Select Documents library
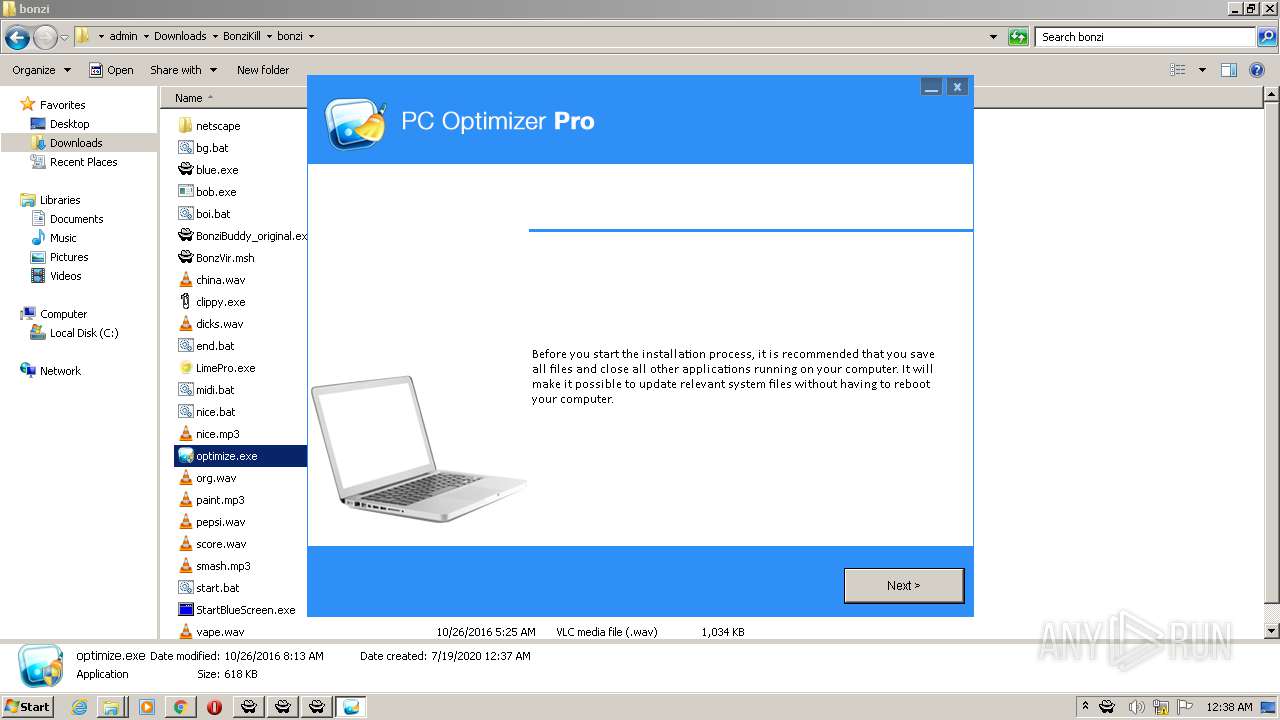This screenshot has width=1280, height=720. [76, 219]
